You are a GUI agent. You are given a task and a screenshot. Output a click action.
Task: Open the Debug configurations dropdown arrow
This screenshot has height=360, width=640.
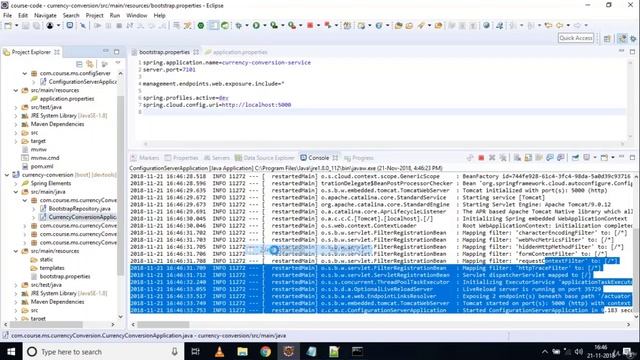click(247, 25)
